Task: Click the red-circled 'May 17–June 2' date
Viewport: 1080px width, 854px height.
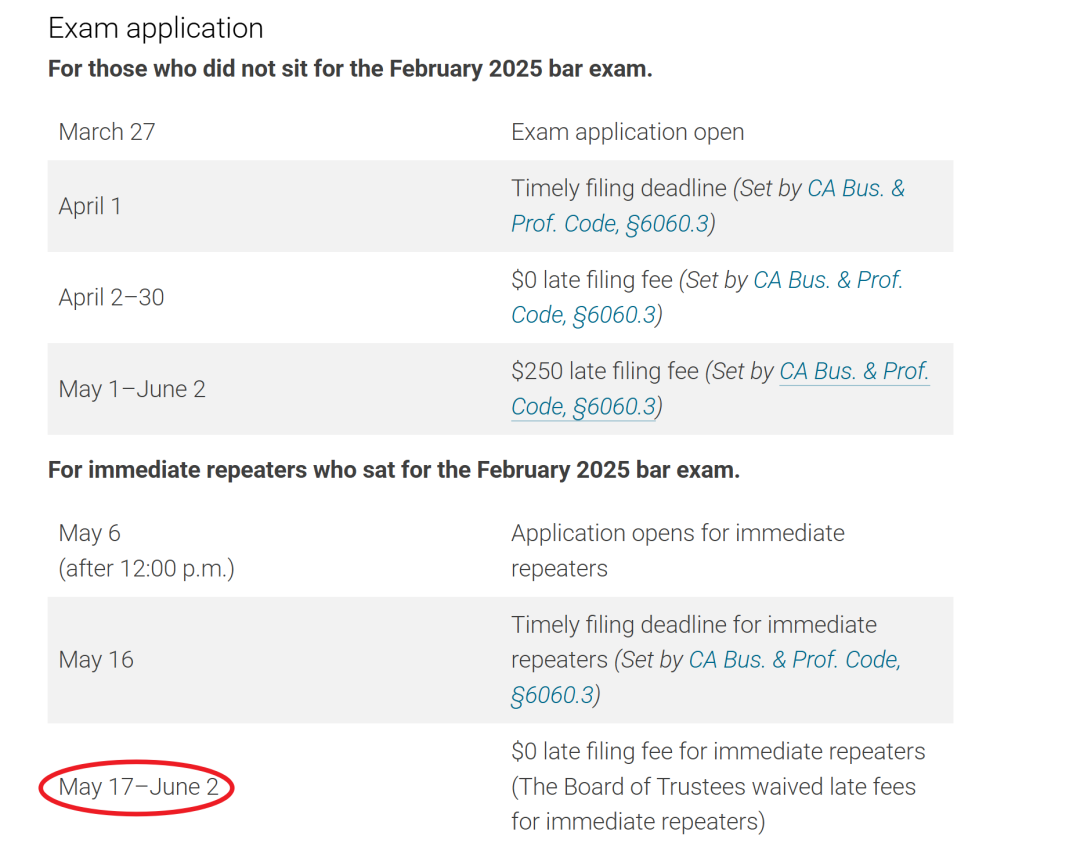Action: pos(138,787)
